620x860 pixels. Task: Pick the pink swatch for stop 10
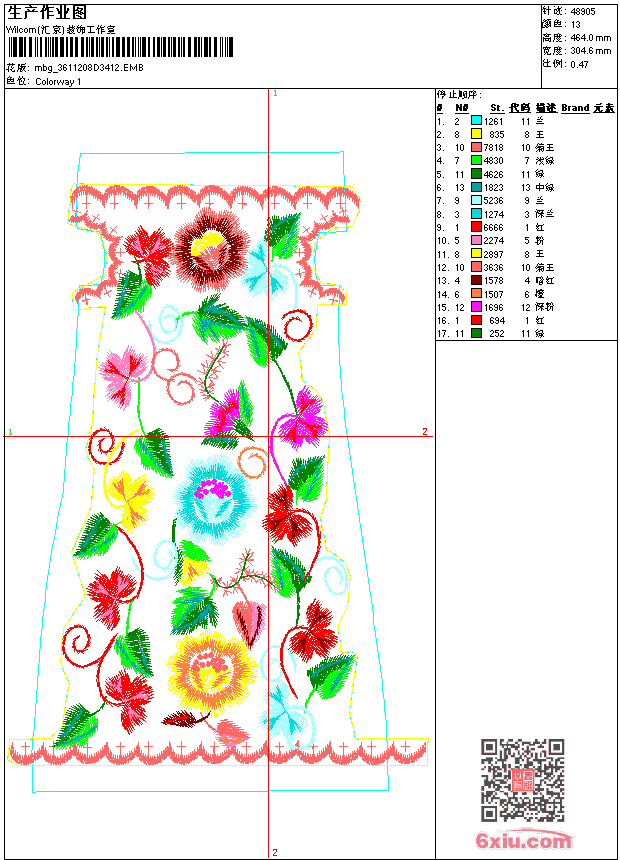coord(476,240)
